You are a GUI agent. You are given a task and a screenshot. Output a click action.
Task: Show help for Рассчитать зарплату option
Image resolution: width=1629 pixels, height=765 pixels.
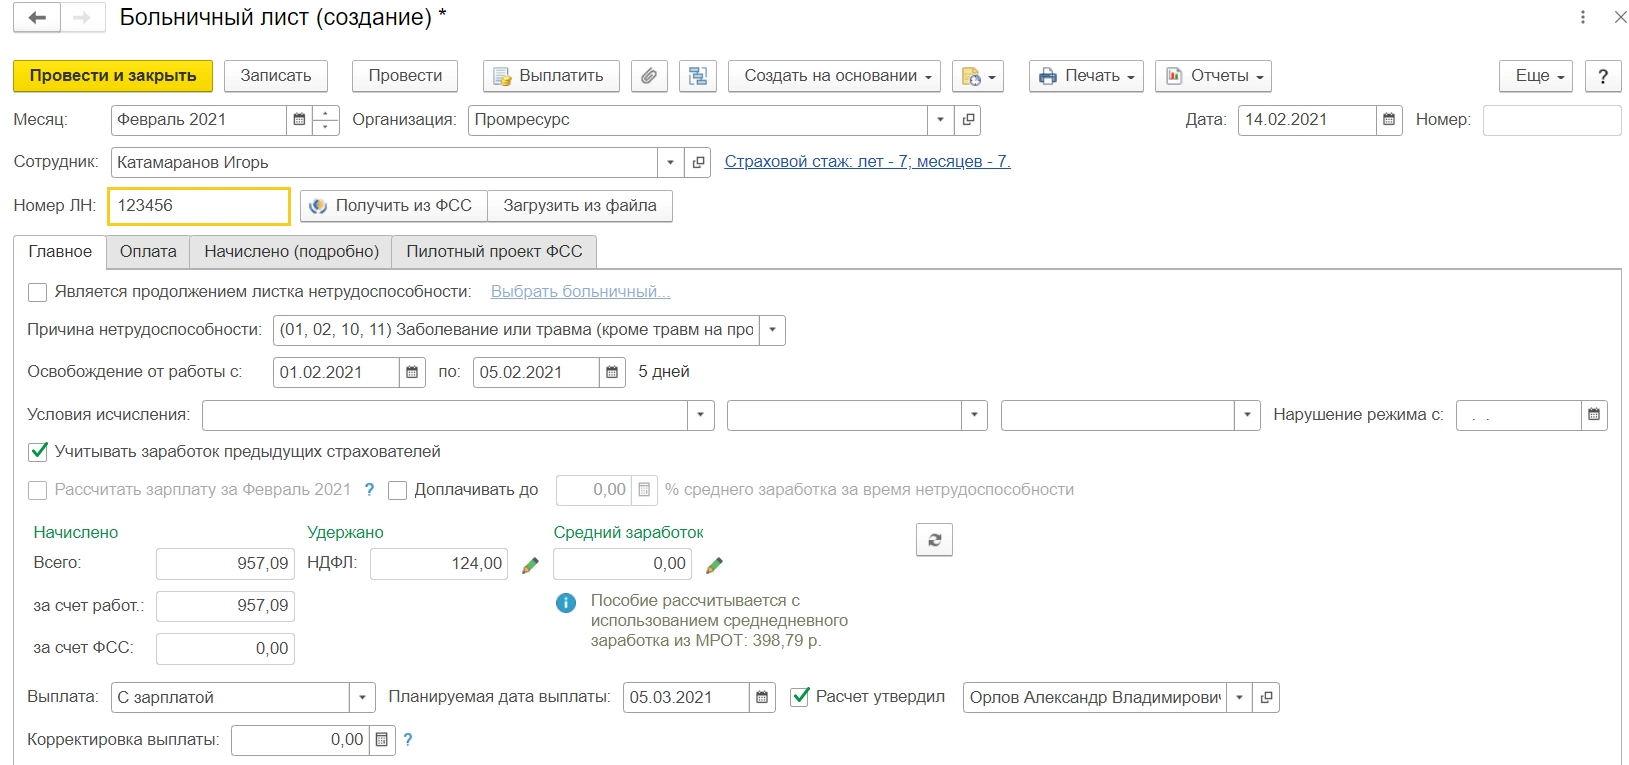(369, 490)
